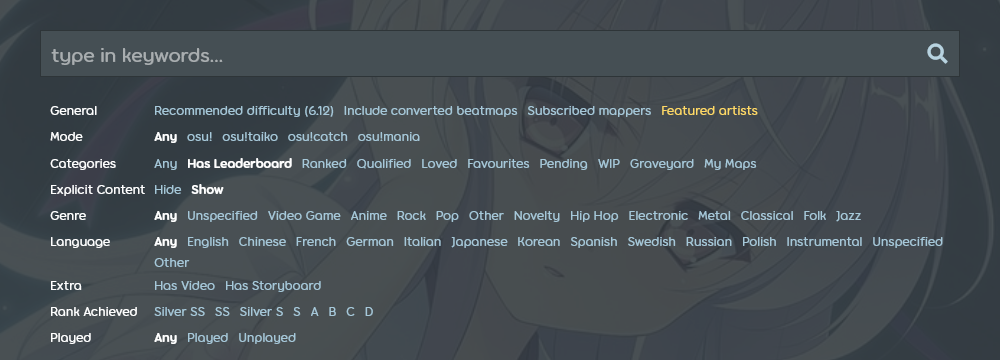The height and width of the screenshot is (360, 1000).
Task: Choose osu!mania game mode
Action: pos(388,137)
